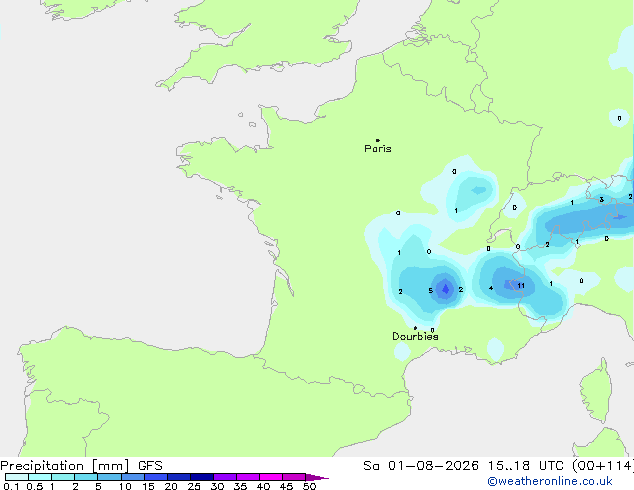Click the Paris city label

coord(378,149)
